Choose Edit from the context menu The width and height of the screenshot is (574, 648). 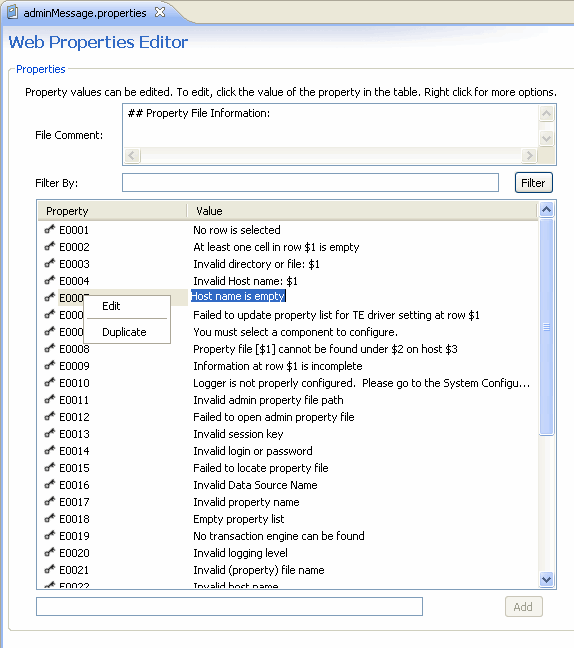111,306
